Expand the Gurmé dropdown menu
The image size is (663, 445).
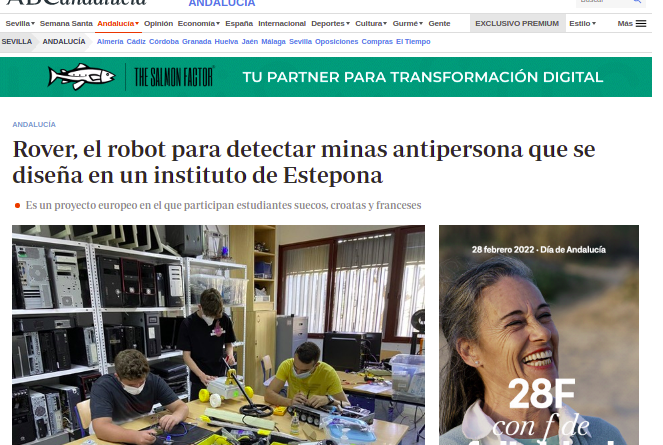408,23
